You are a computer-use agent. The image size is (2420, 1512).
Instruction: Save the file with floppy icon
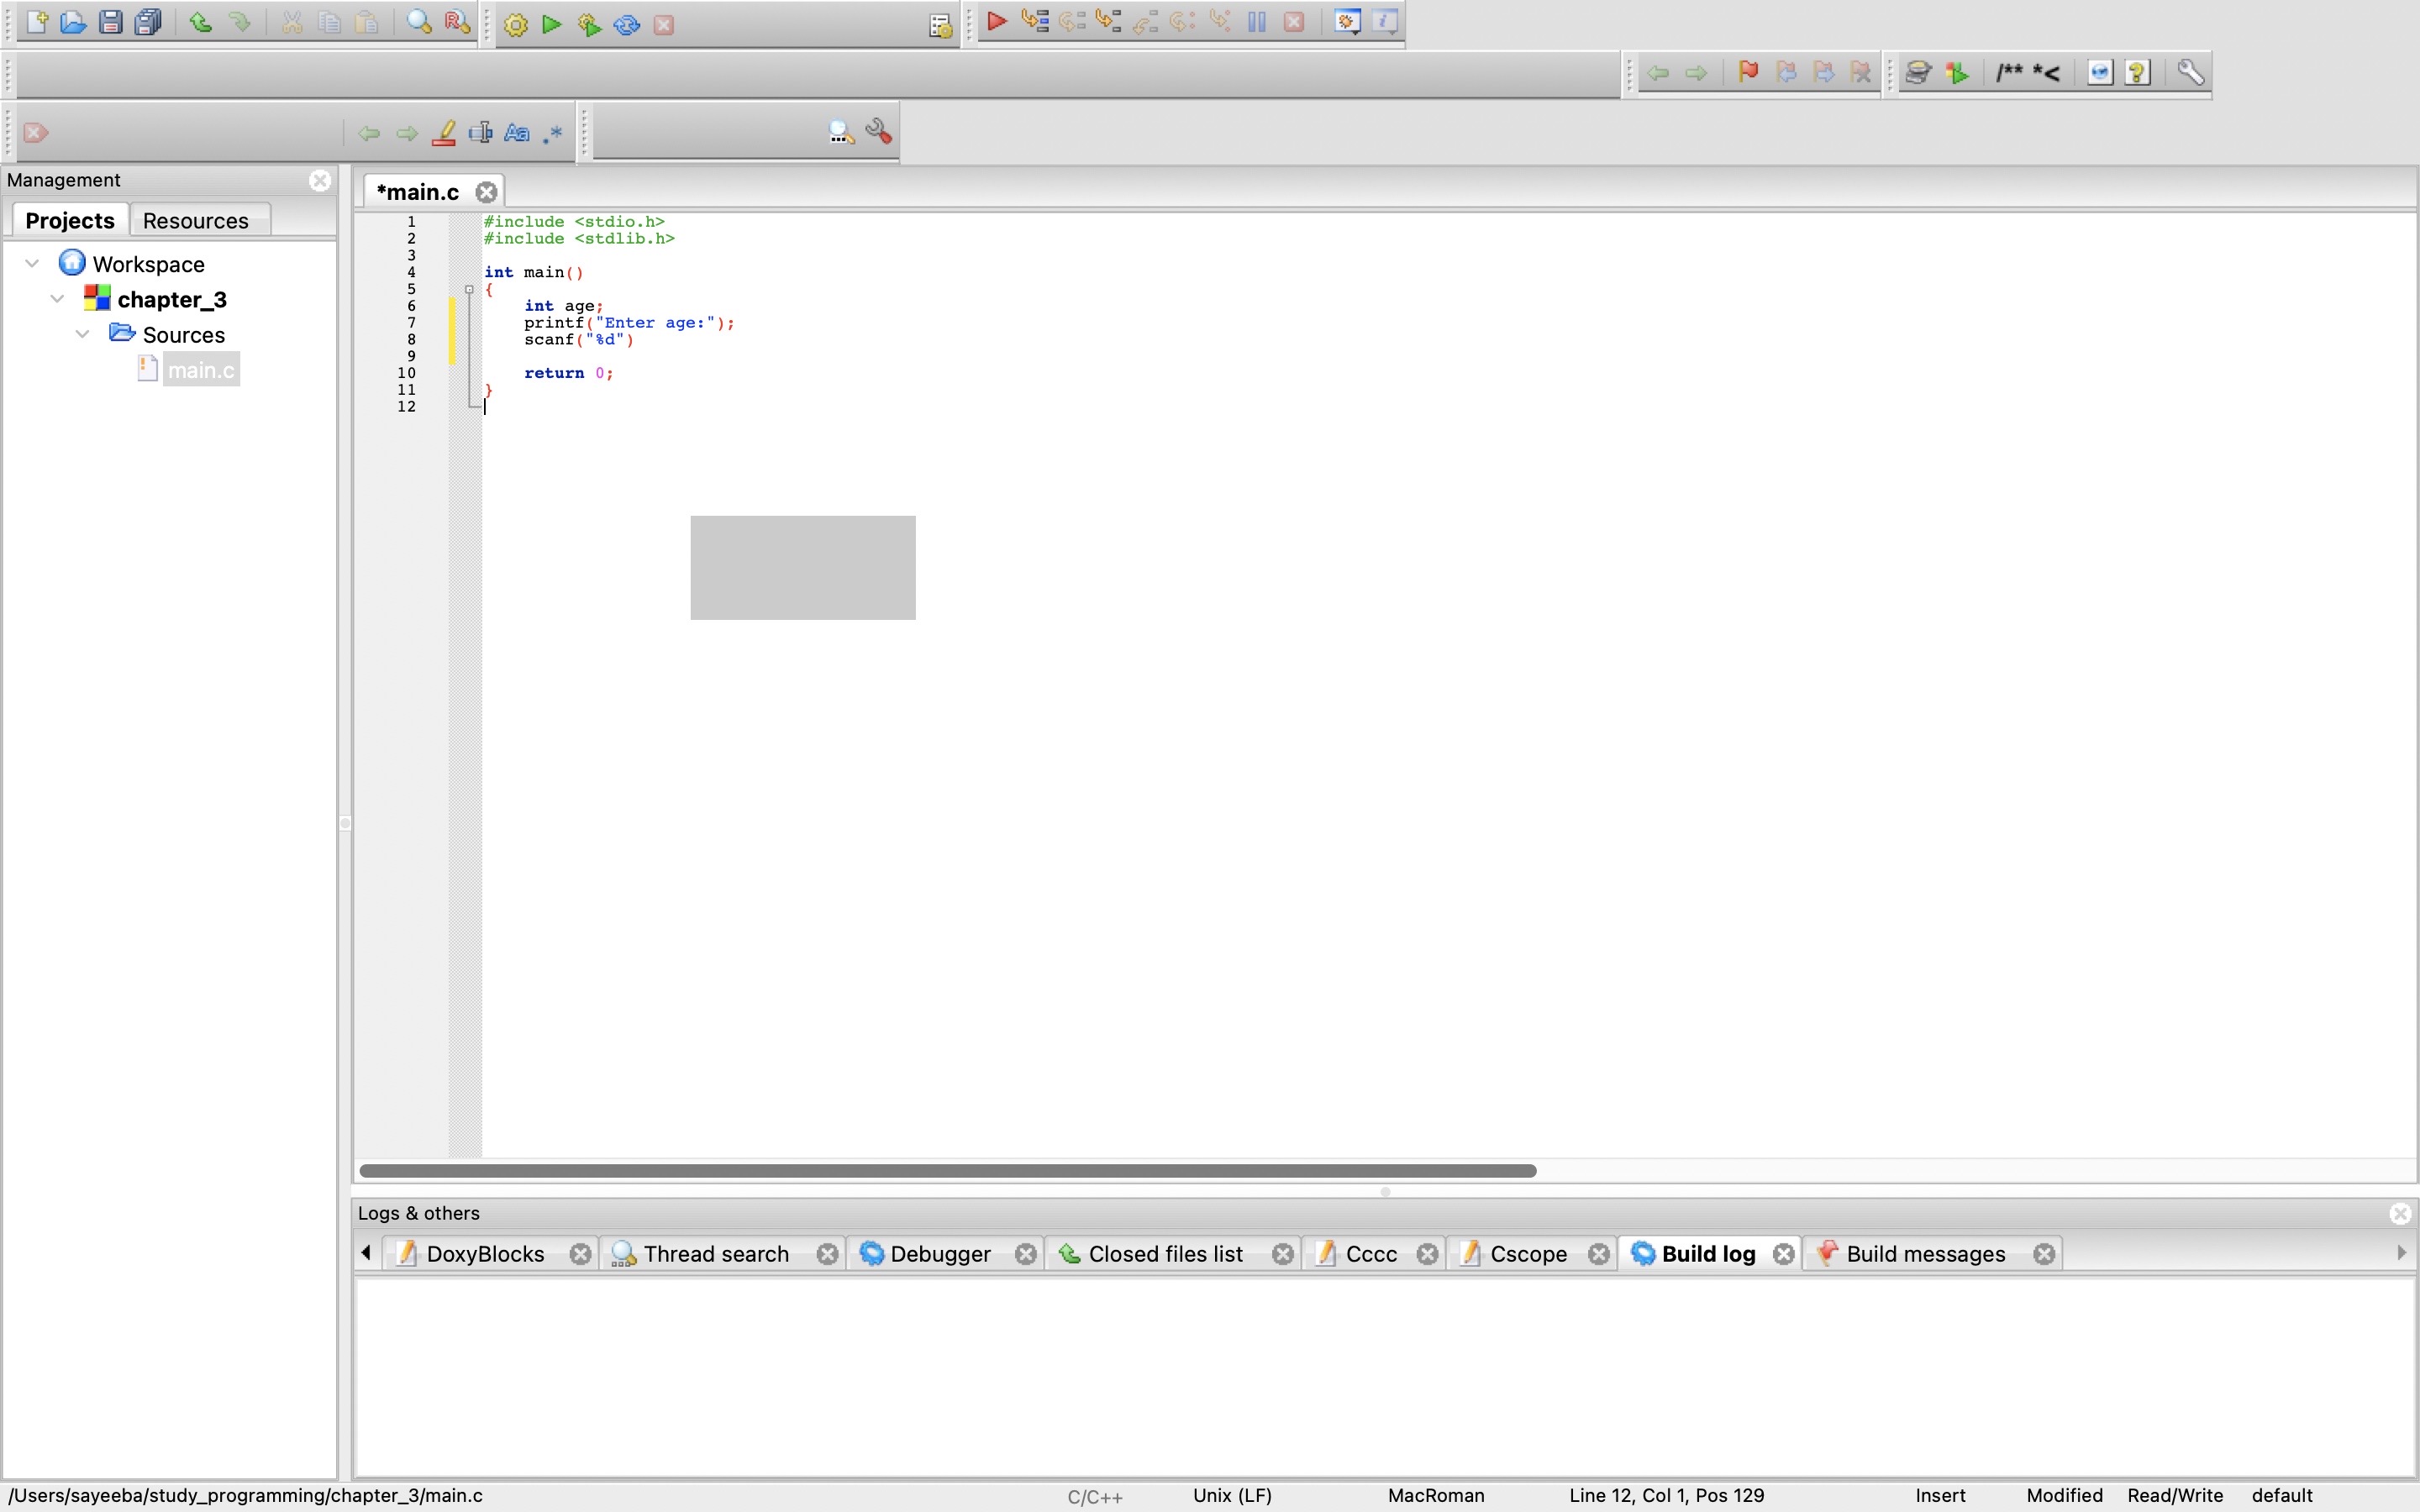pyautogui.click(x=111, y=22)
